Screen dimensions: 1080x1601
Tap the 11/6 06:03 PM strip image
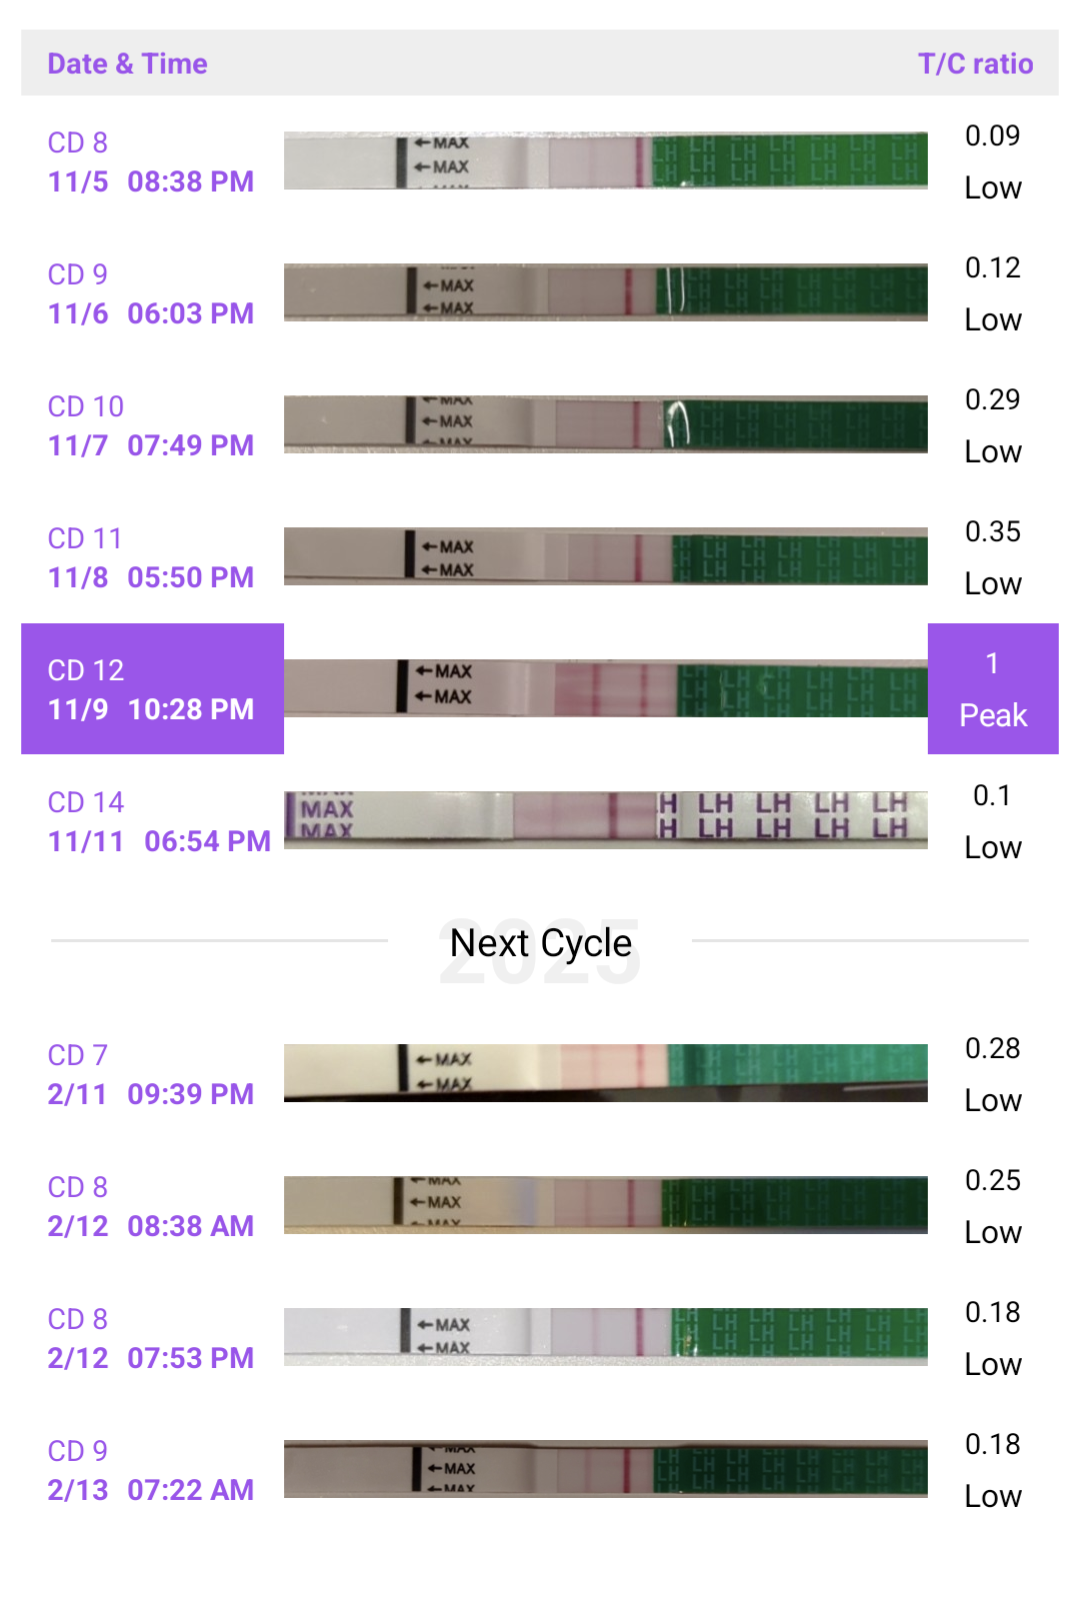[x=605, y=292]
